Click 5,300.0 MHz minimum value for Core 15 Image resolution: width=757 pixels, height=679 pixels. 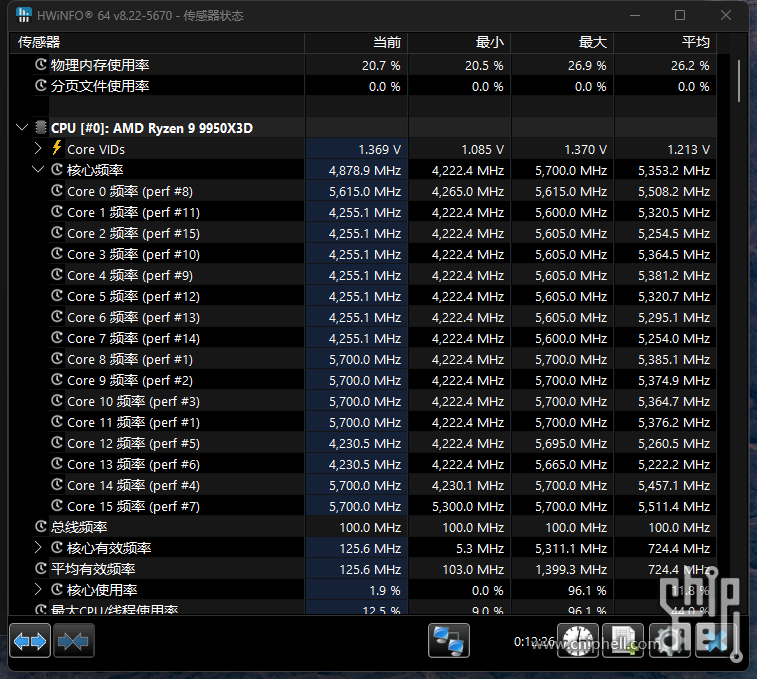coord(468,507)
